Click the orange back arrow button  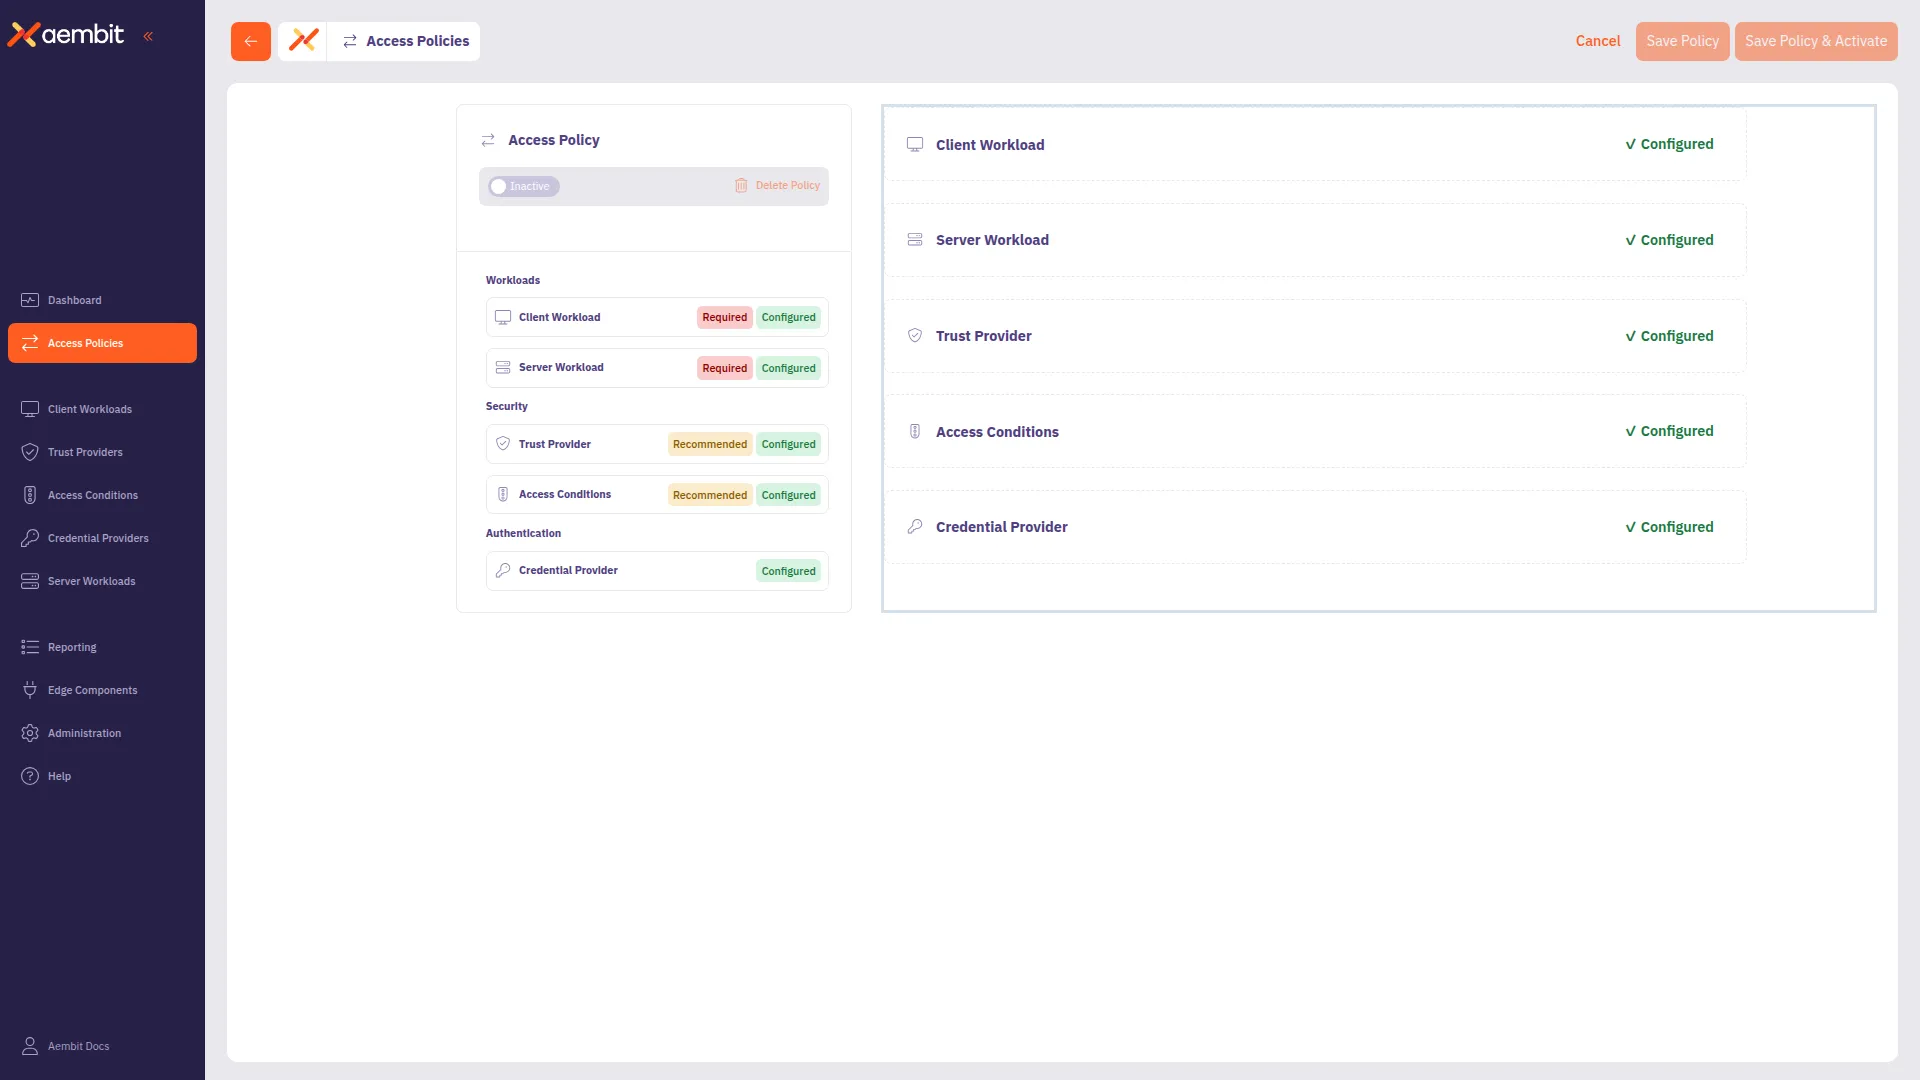pyautogui.click(x=251, y=41)
